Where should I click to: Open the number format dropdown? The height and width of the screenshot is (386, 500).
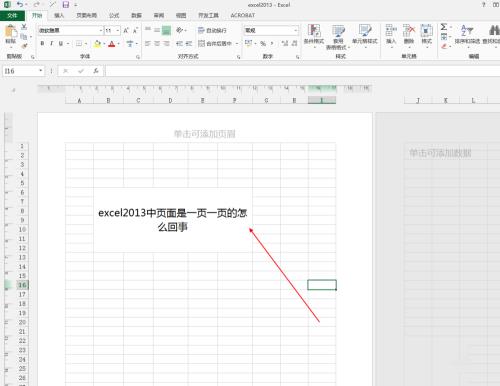point(295,31)
